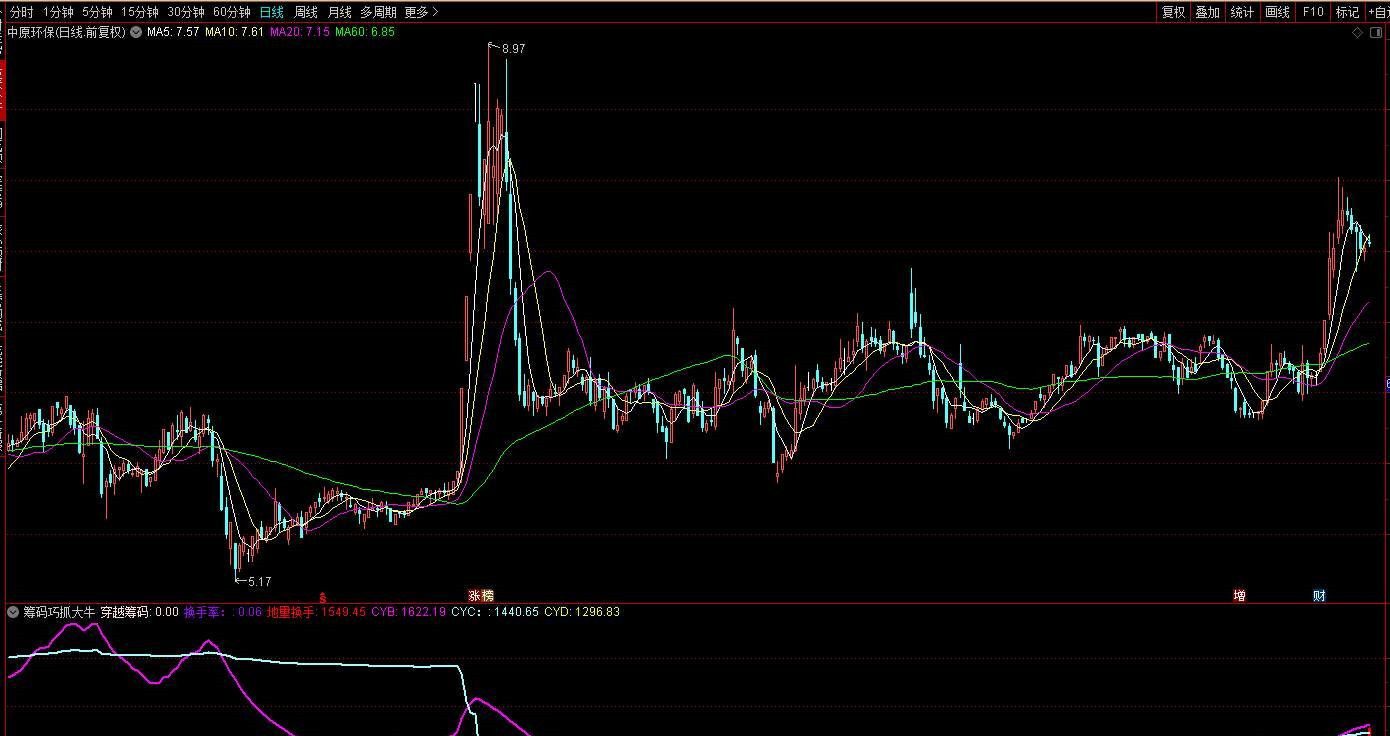Click the 榜 ranking marker below chart
The width and height of the screenshot is (1390, 736).
point(487,596)
